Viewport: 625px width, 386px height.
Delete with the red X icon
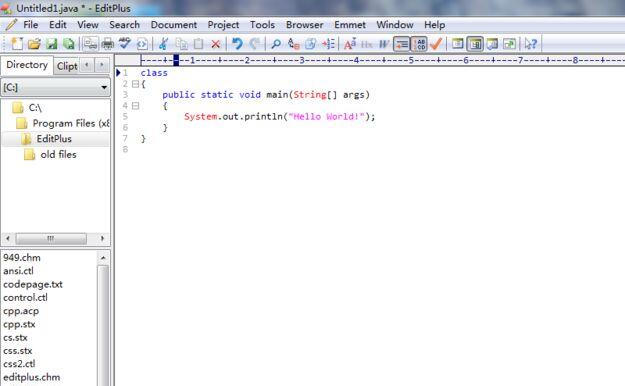coord(216,43)
